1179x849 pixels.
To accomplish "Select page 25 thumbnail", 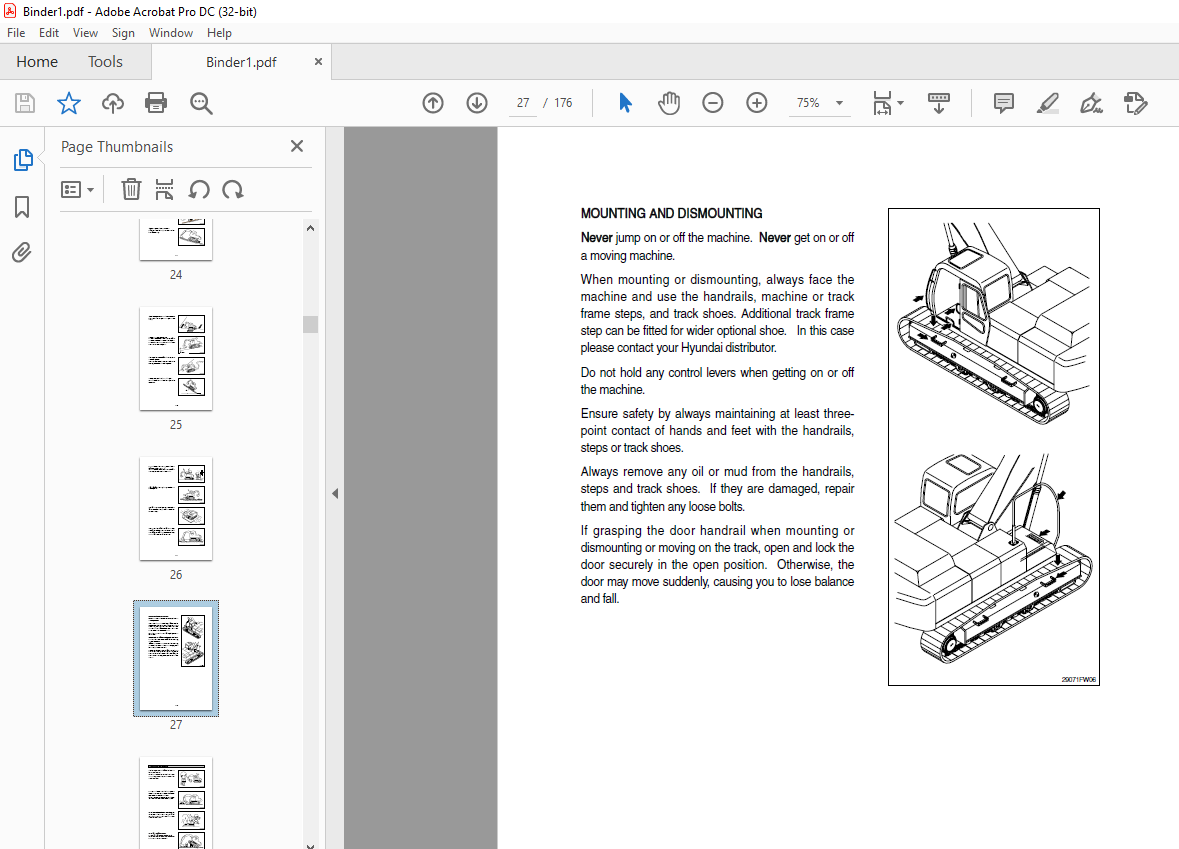I will (x=176, y=358).
